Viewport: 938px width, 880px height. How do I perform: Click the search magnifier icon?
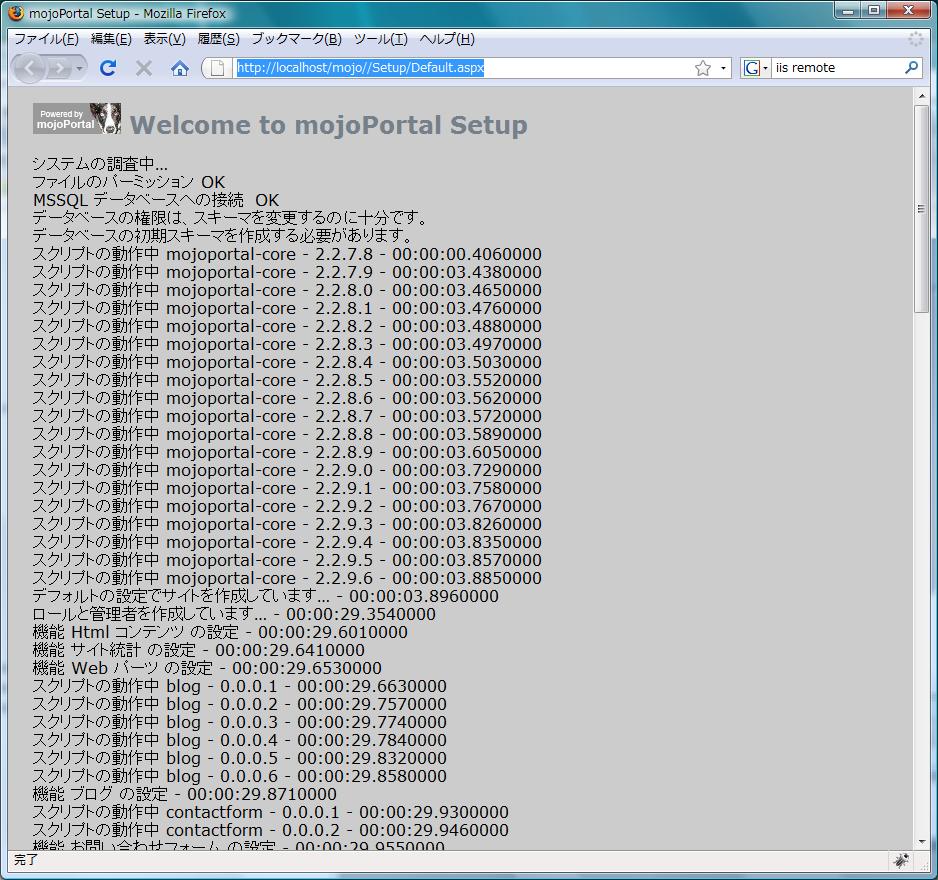click(911, 68)
